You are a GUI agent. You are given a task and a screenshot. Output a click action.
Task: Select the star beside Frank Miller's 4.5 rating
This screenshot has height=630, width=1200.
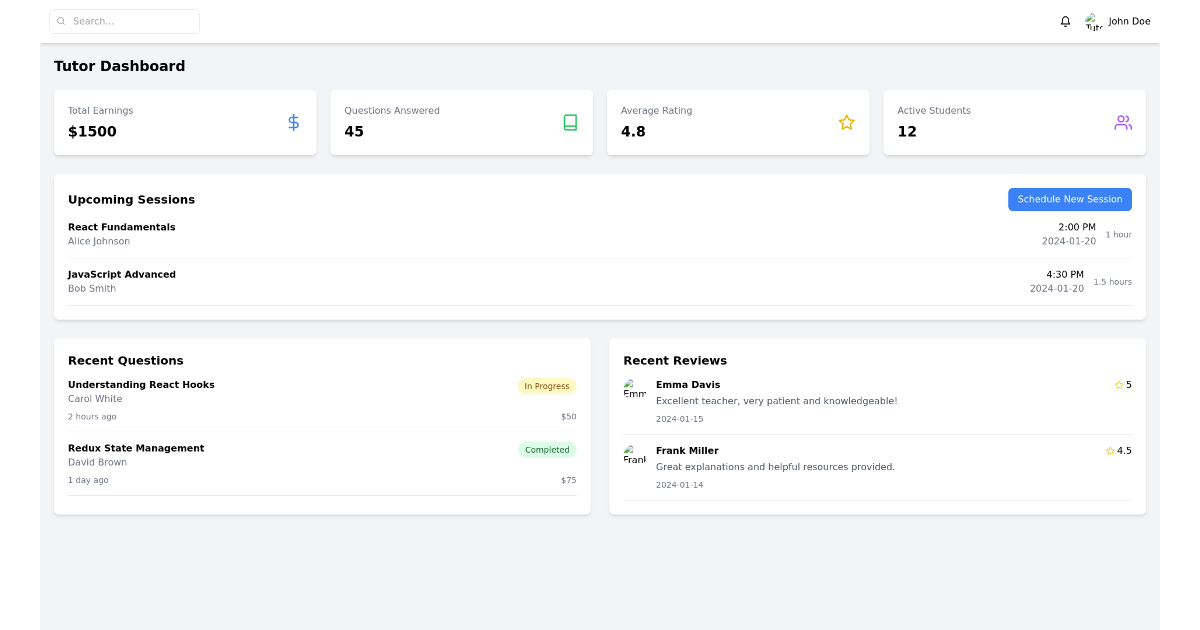click(x=1109, y=450)
